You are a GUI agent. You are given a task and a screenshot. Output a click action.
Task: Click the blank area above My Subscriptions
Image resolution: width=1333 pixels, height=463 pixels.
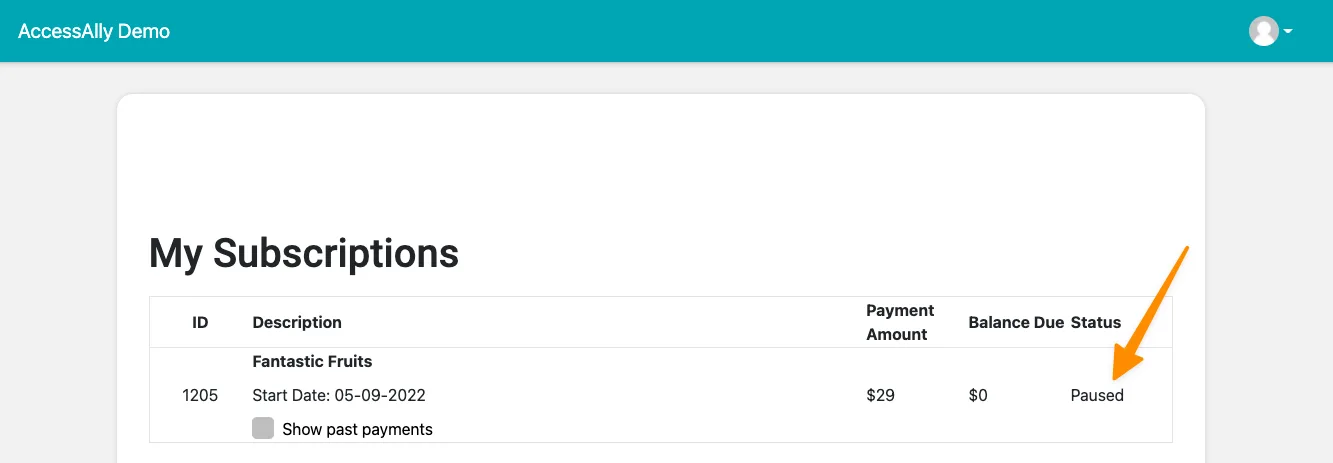point(660,160)
